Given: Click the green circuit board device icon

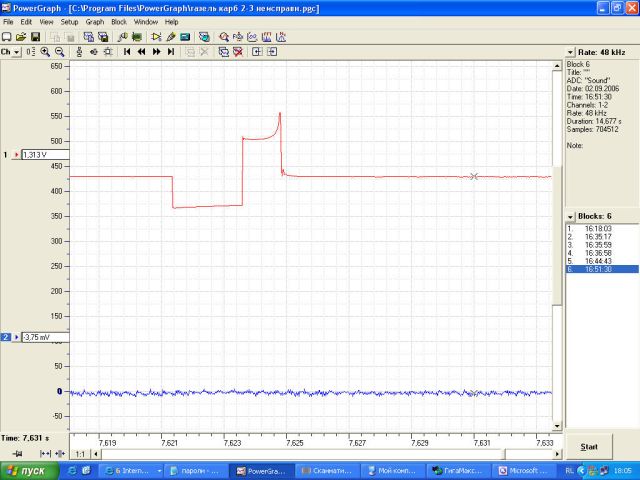Looking at the screenshot, I should tap(137, 37).
